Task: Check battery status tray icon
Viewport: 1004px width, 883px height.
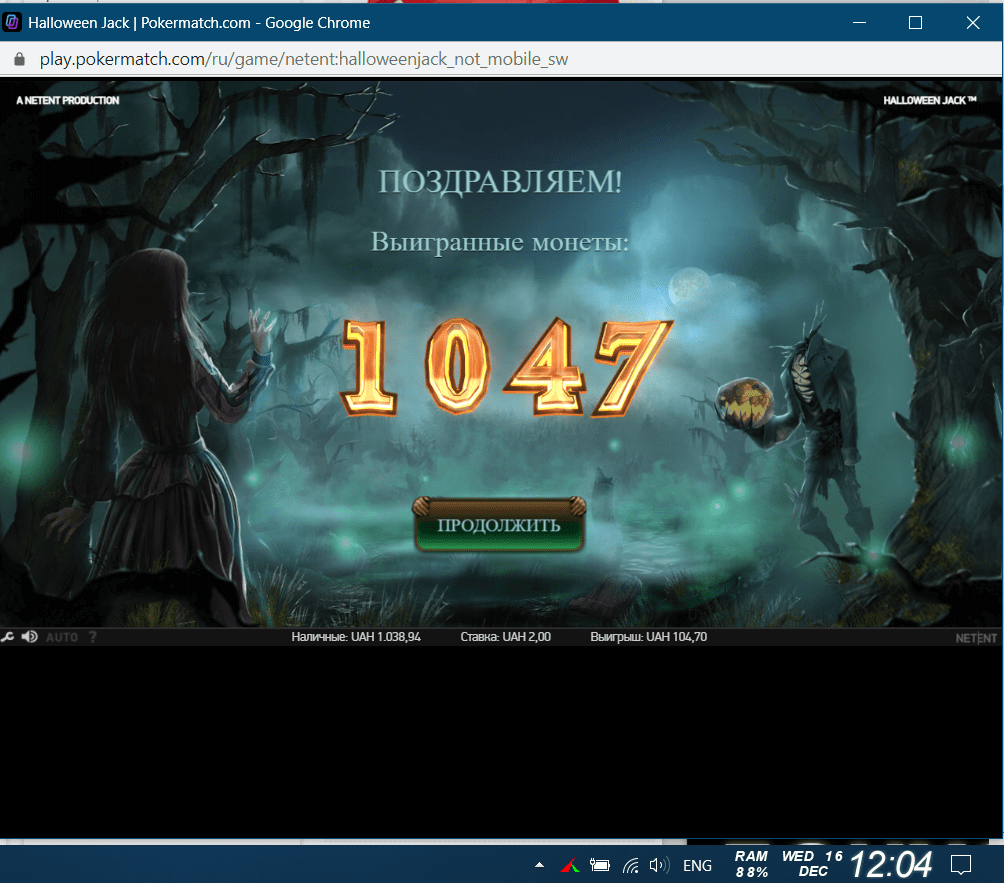Action: pos(600,866)
